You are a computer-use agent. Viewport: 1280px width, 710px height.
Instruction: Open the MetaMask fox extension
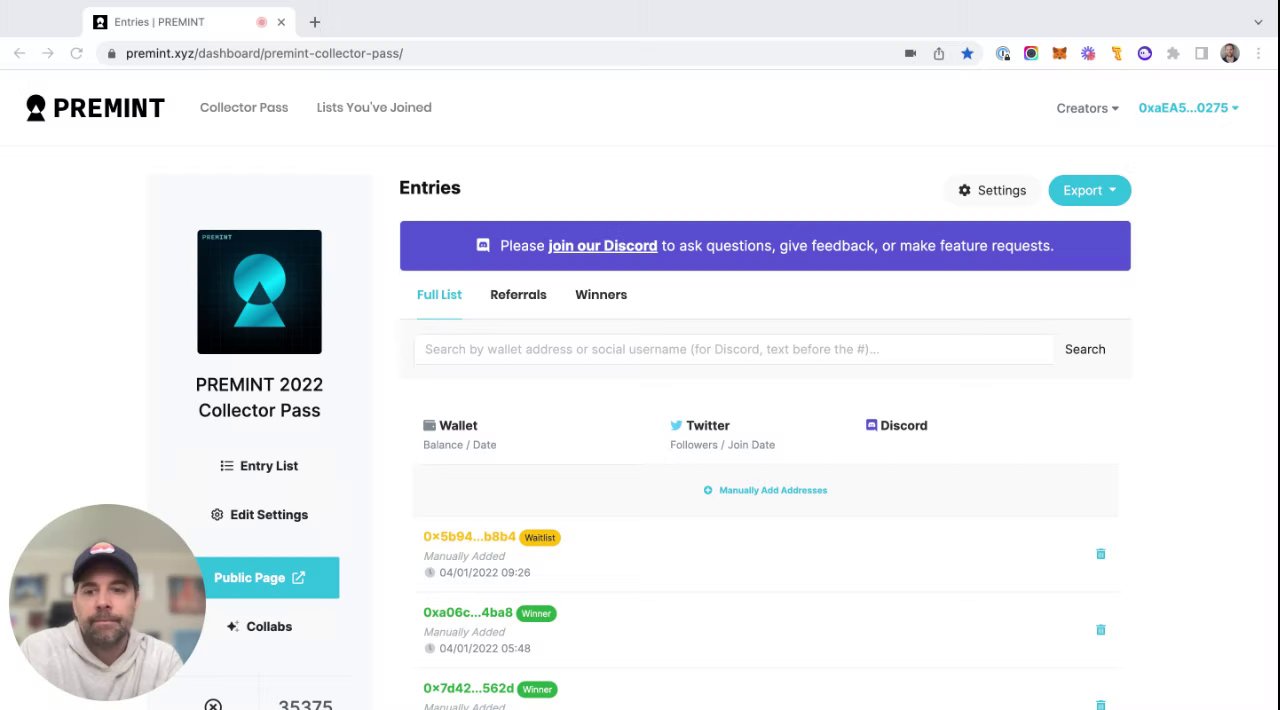click(x=1059, y=53)
